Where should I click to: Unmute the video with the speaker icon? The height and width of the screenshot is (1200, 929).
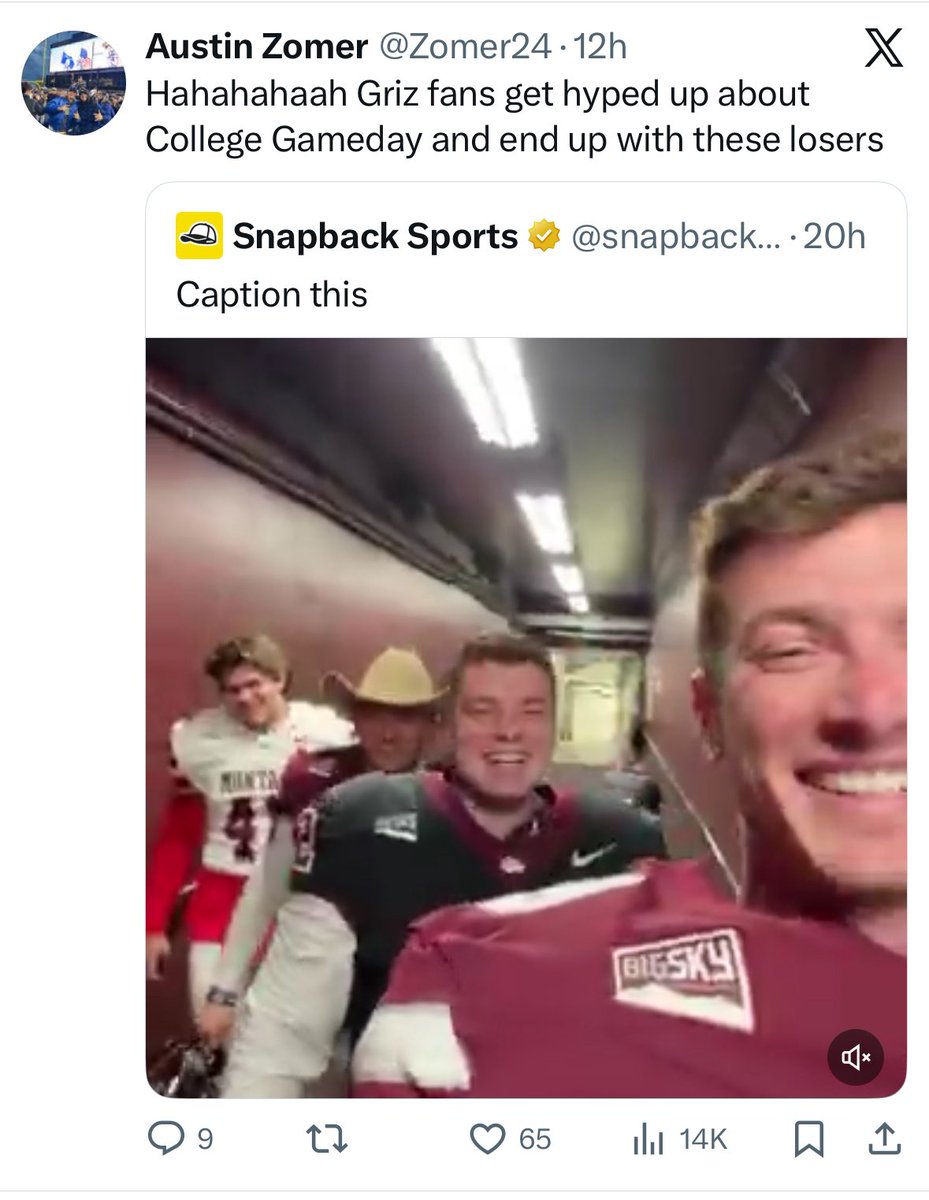855,1057
